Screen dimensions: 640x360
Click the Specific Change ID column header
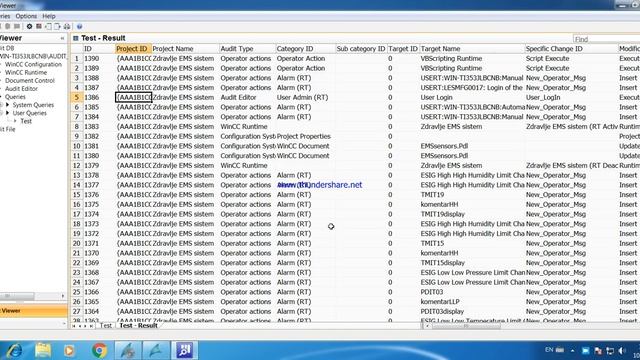click(571, 49)
